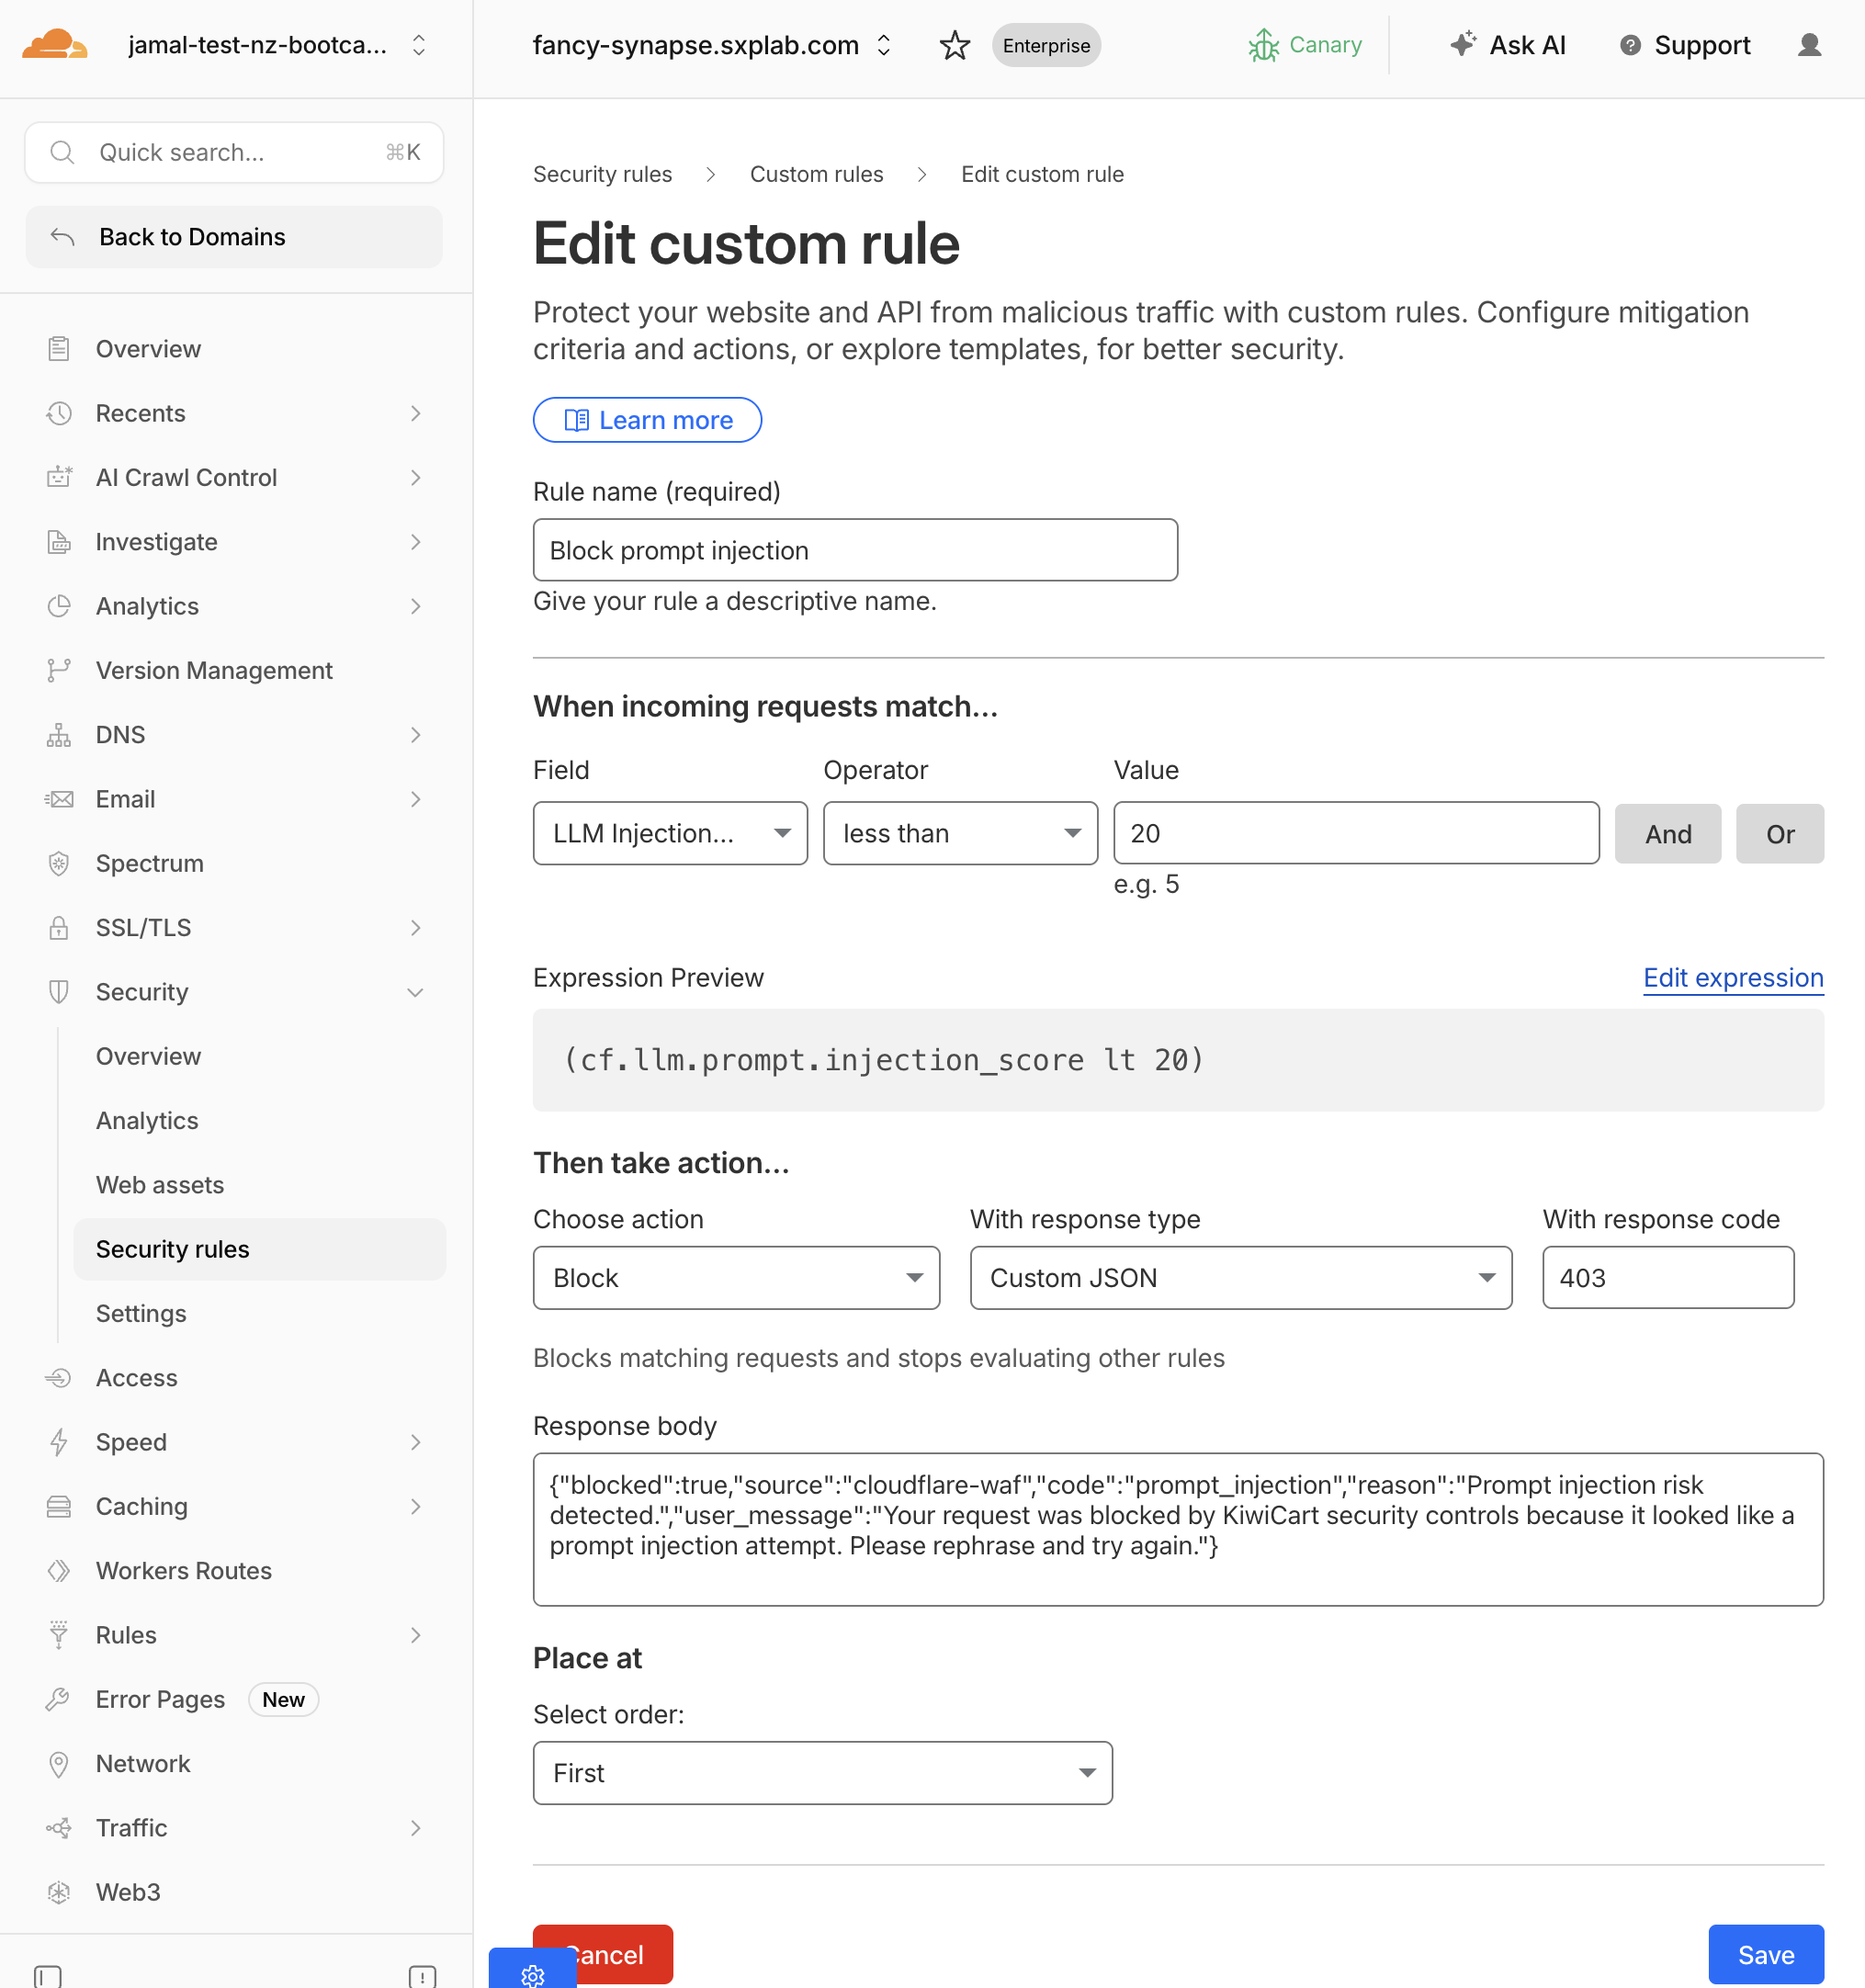Expand the Traffic submenu chevron
This screenshot has width=1865, height=1988.
(x=415, y=1828)
